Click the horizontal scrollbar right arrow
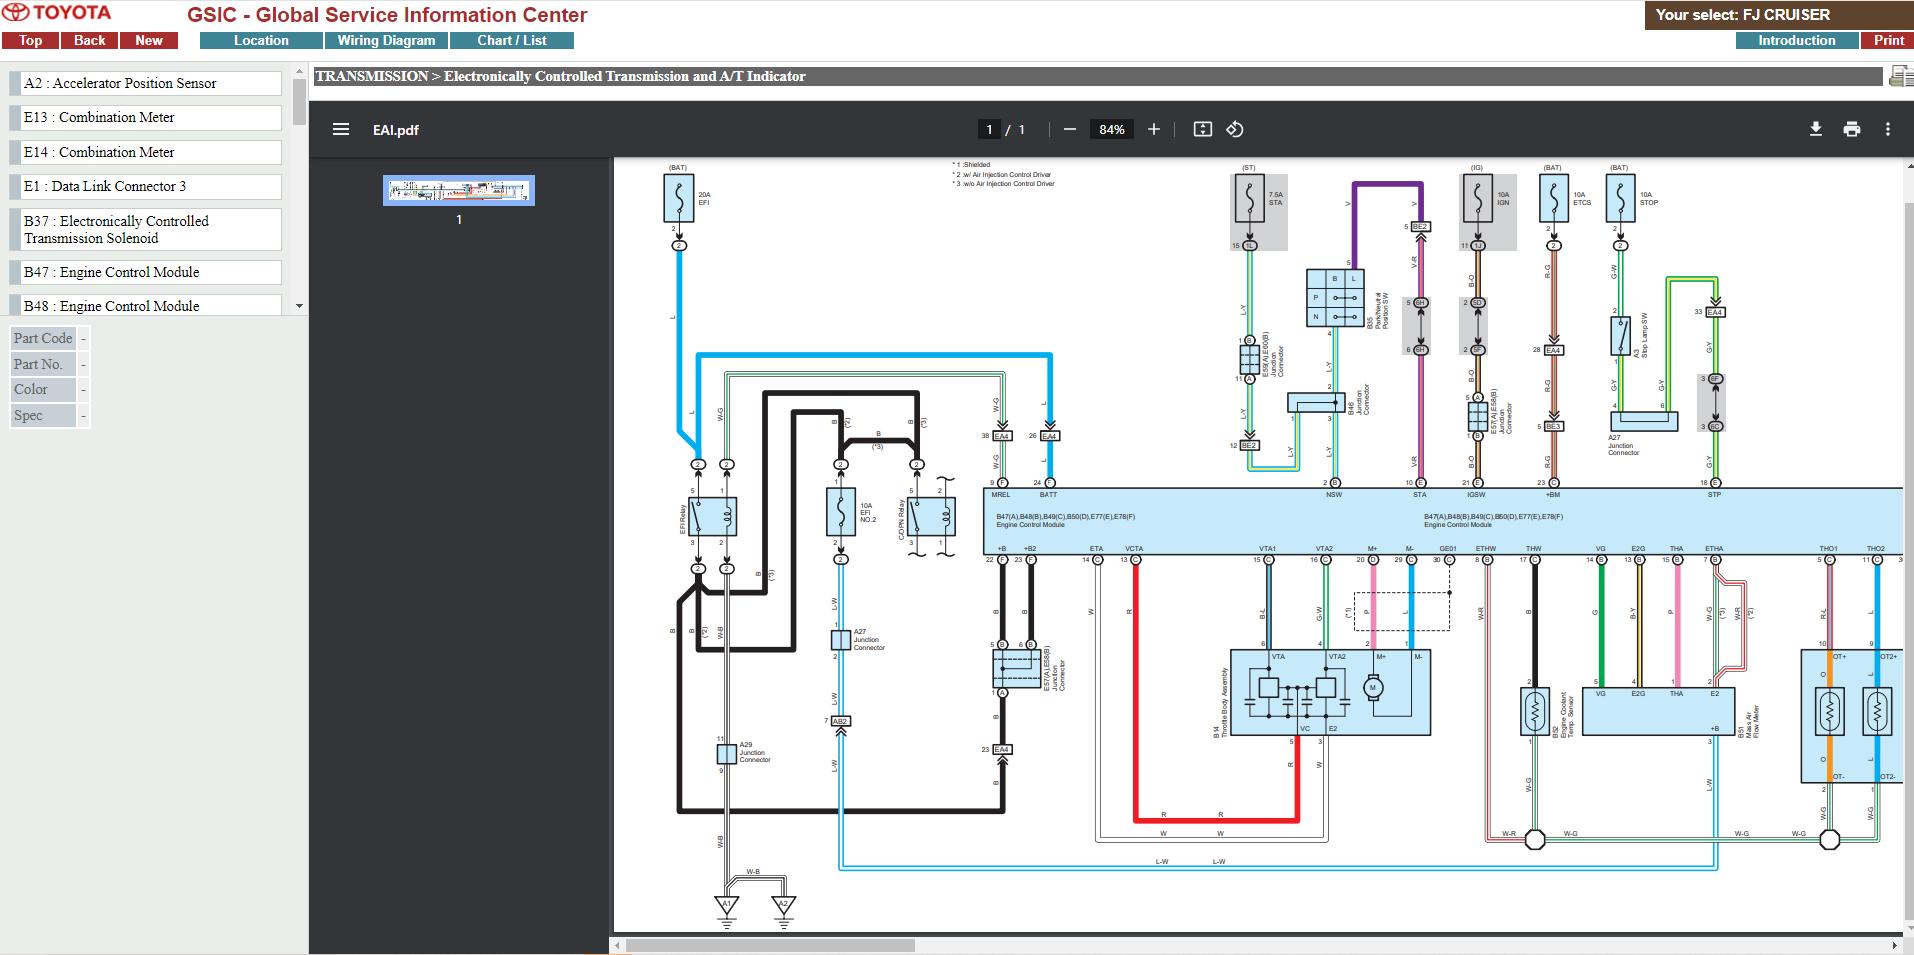The image size is (1914, 955). point(1895,945)
